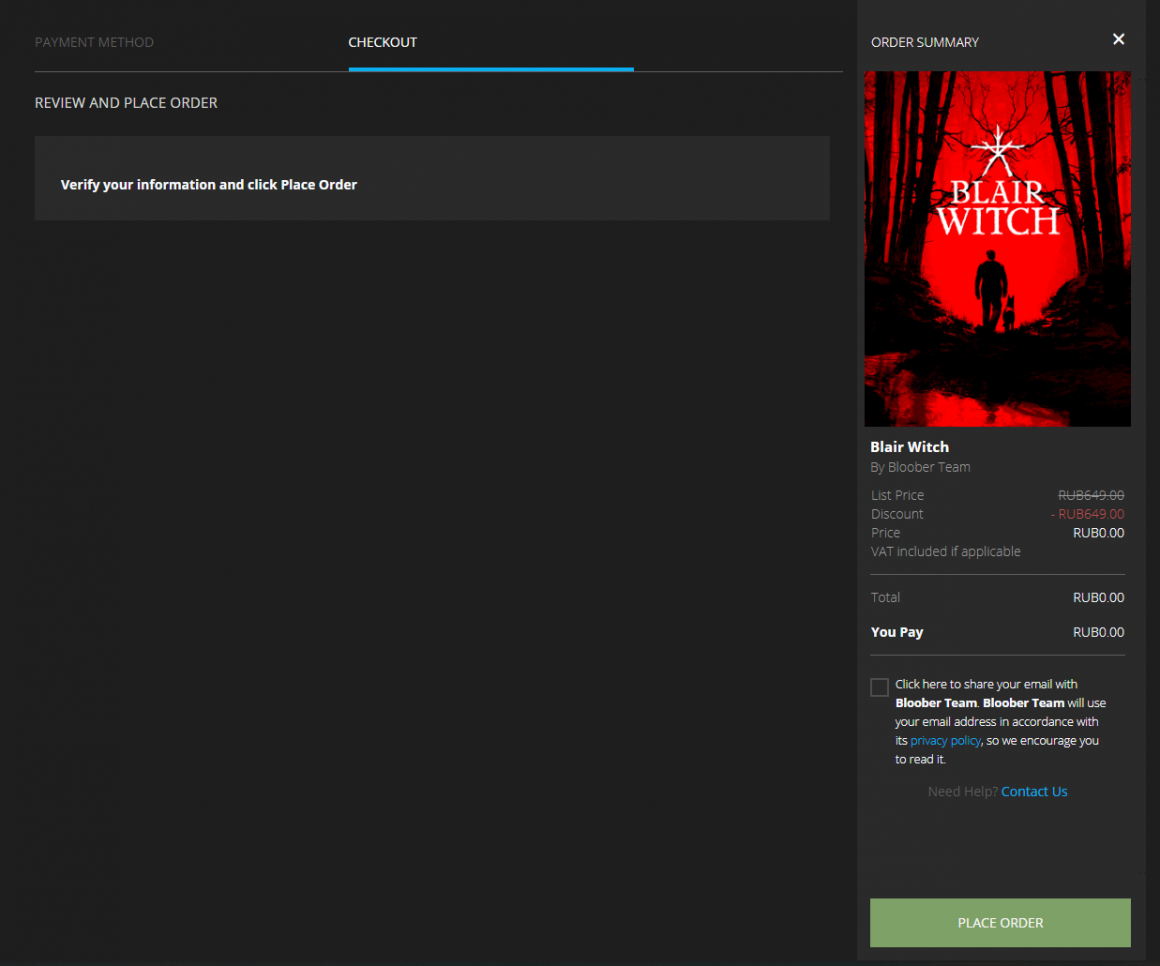The image size is (1160, 966).
Task: Open the privacy policy link
Action: click(x=945, y=741)
